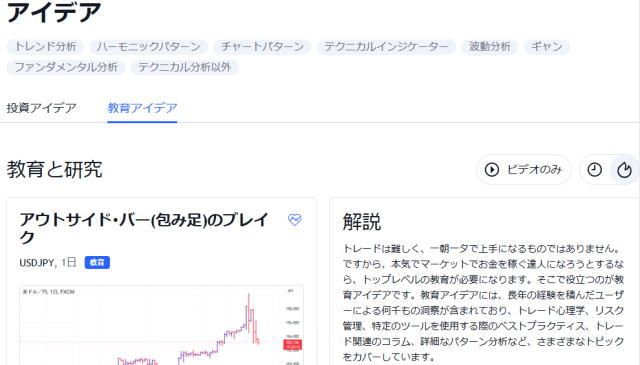Choose the テクニカルインジケーター tag
640x365 pixels.
click(x=386, y=47)
